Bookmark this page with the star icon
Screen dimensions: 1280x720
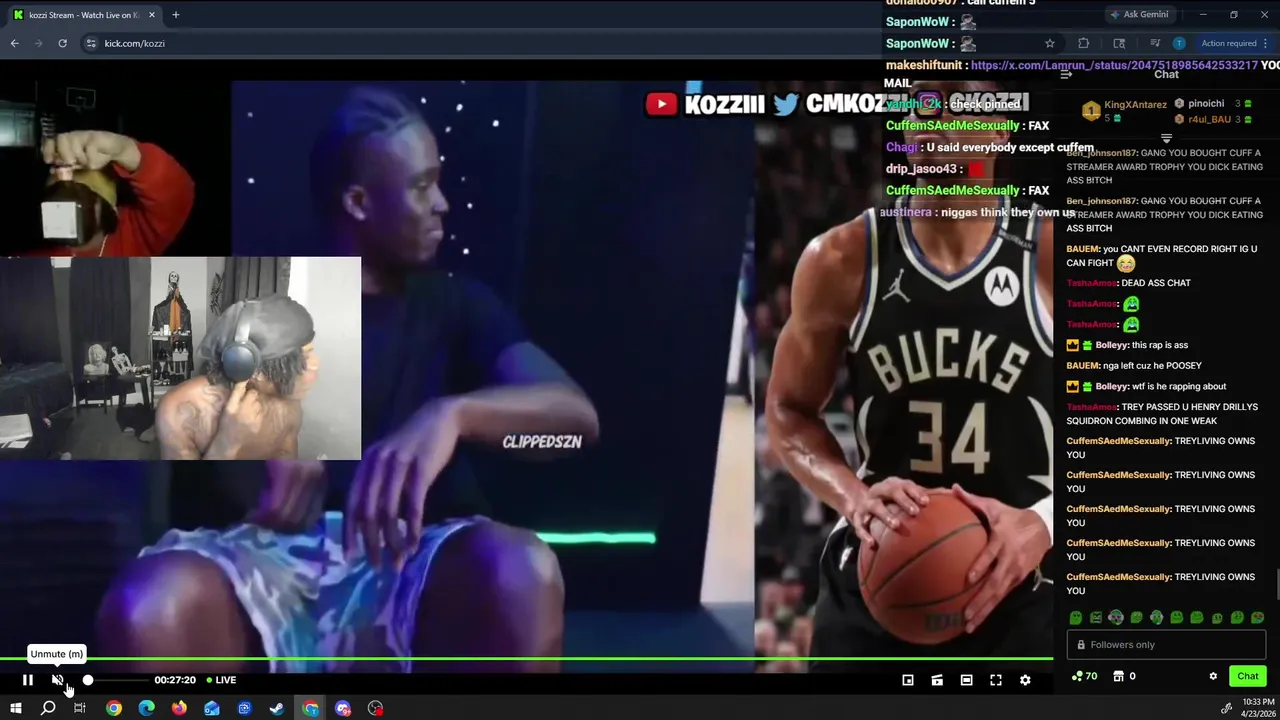coord(1049,43)
